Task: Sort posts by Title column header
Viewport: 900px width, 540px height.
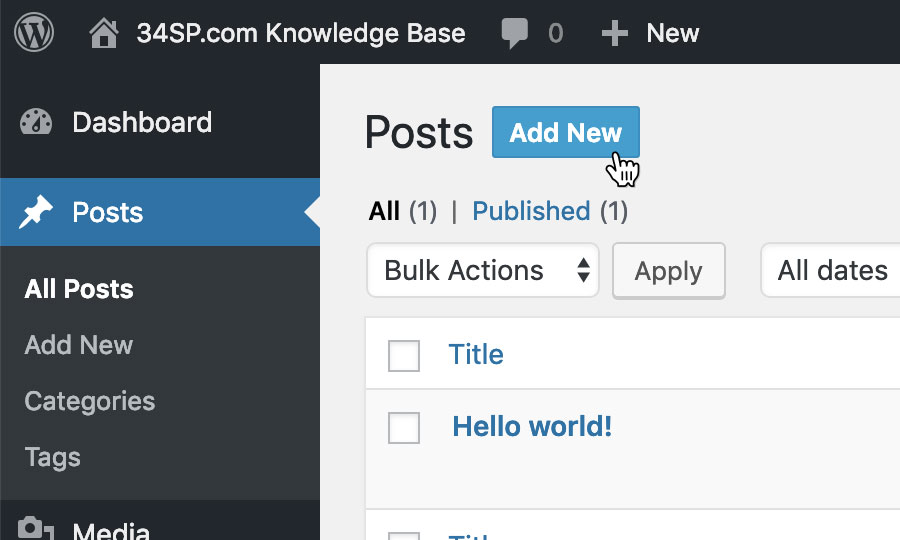Action: 476,354
